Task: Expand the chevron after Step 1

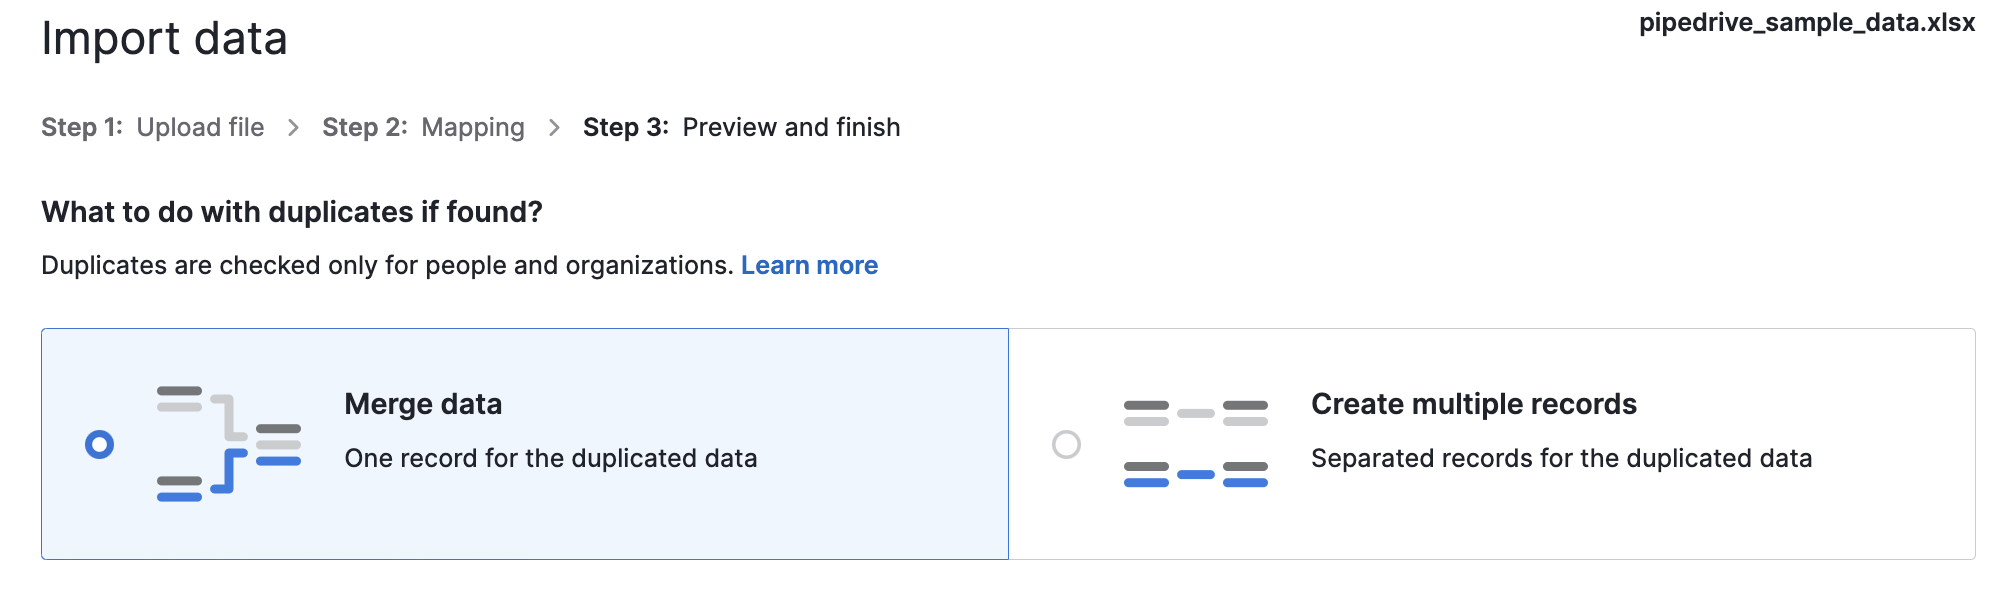Action: pyautogui.click(x=295, y=128)
